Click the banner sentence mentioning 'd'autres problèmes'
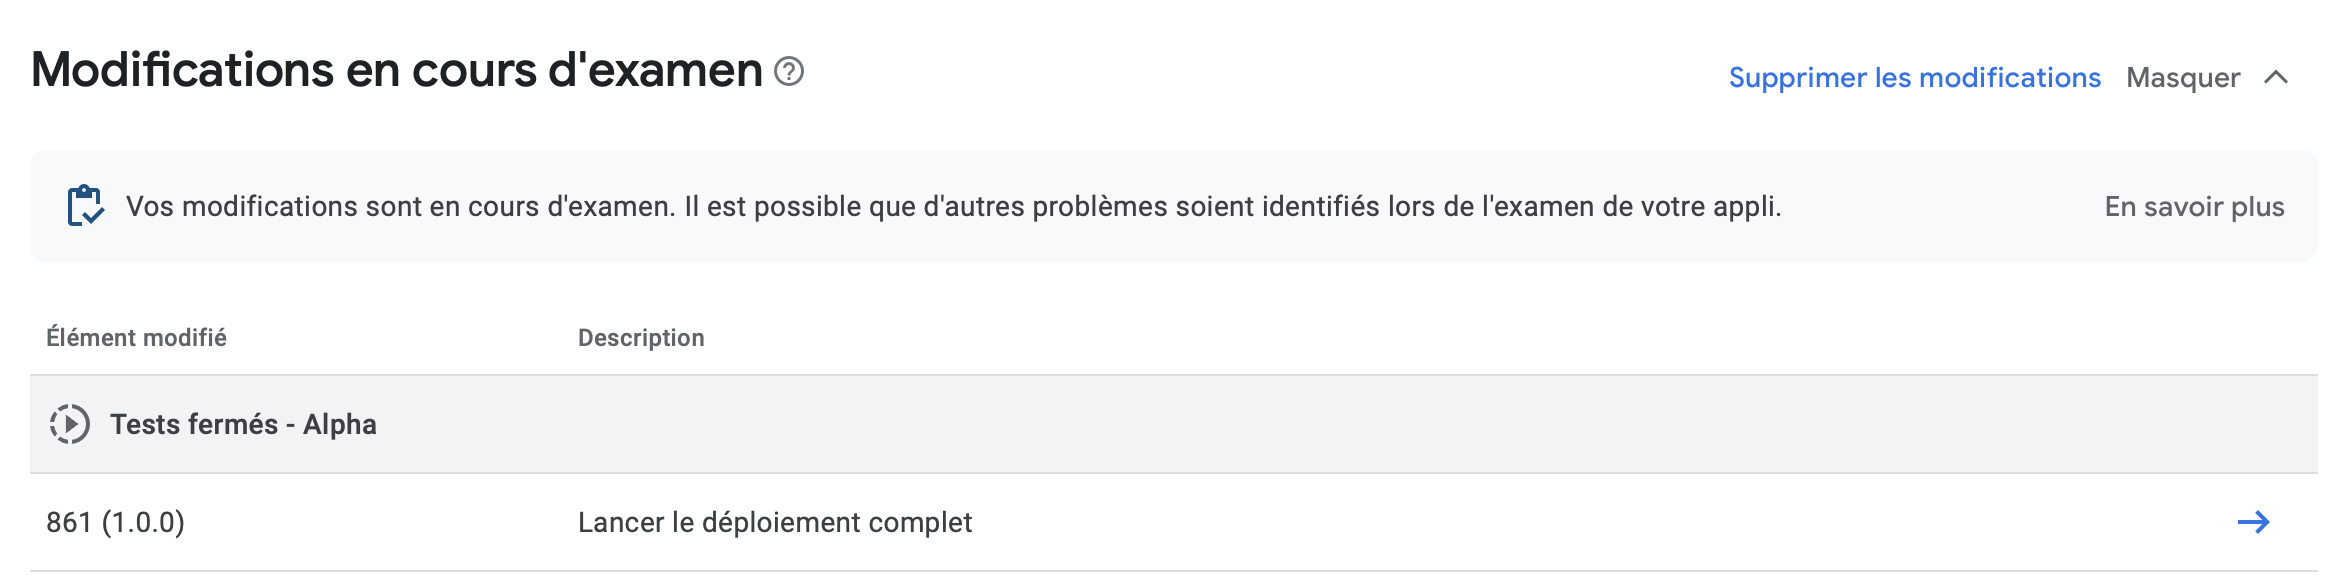The image size is (2342, 584). point(1233,207)
